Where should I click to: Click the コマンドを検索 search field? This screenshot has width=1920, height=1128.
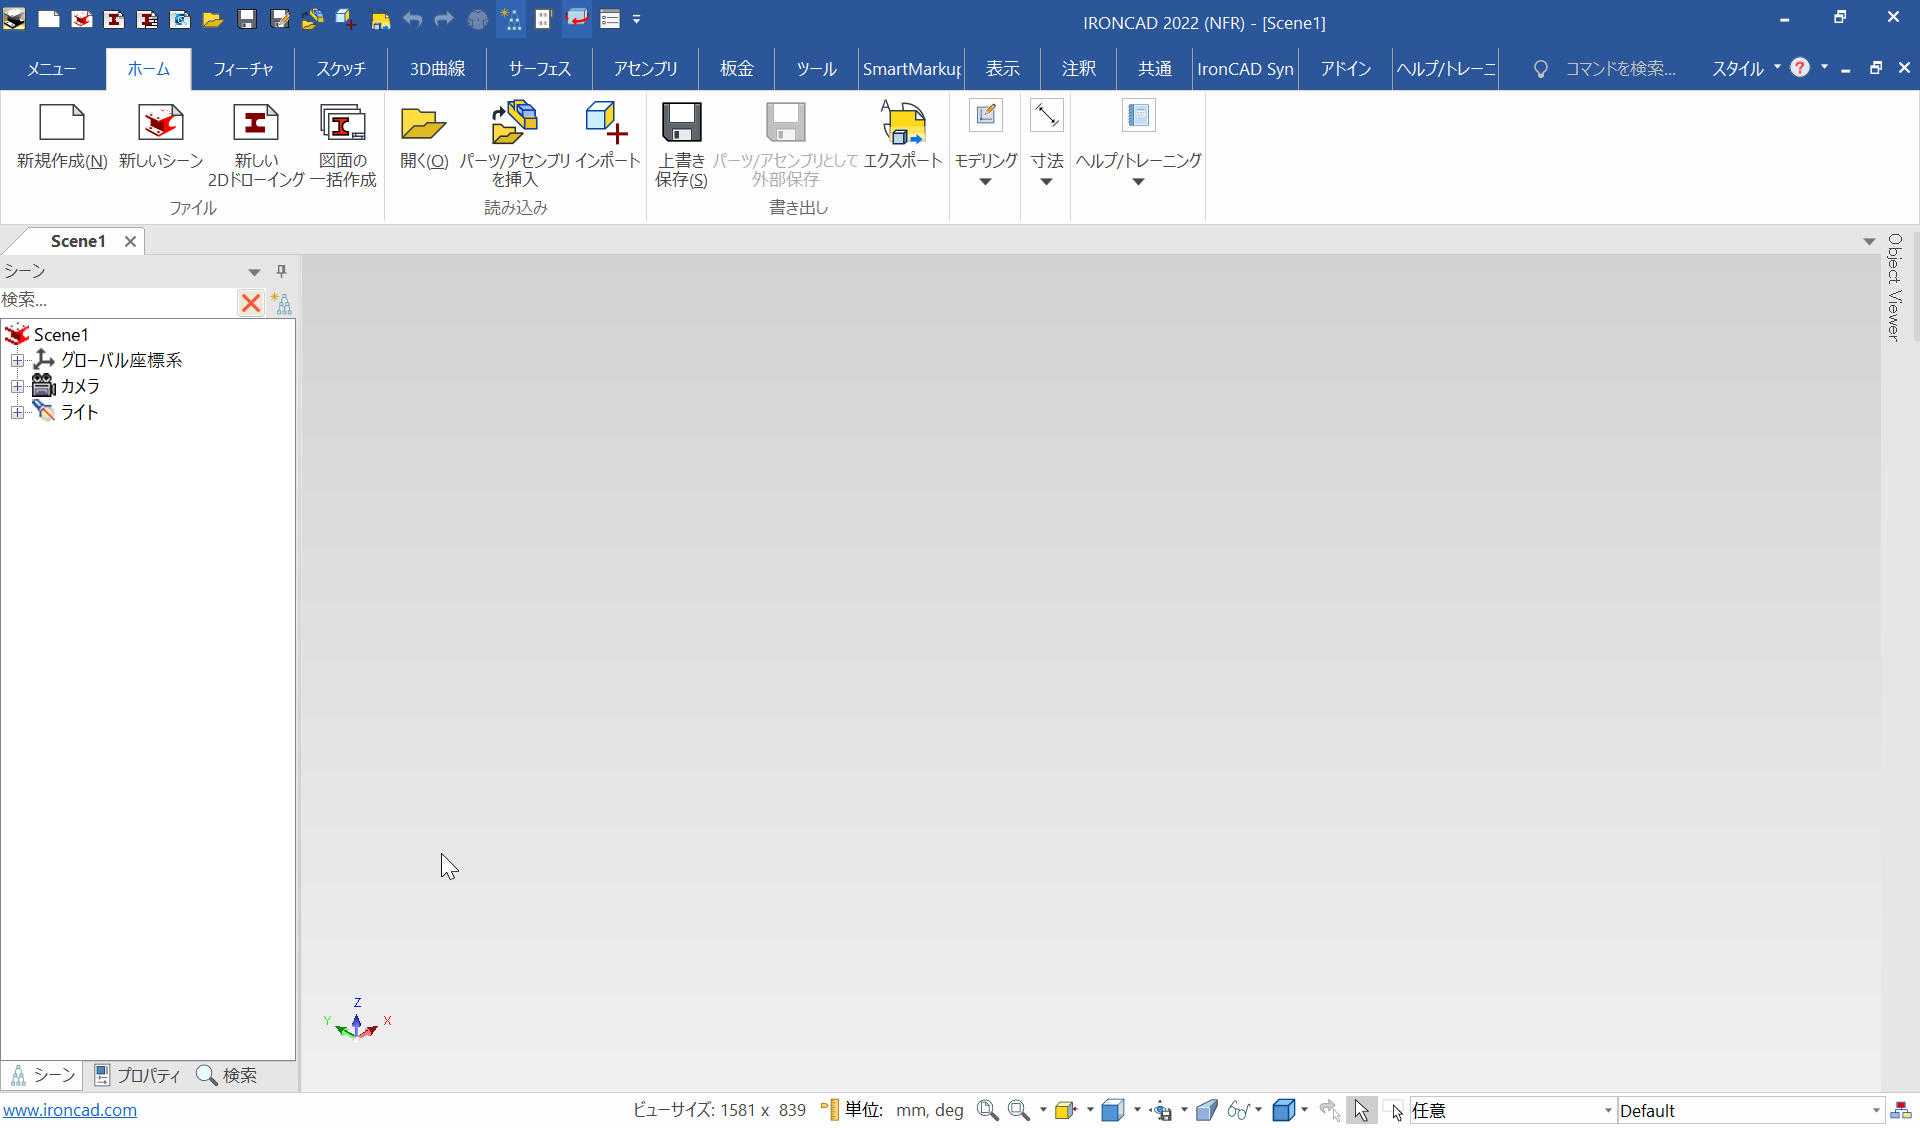[1620, 69]
